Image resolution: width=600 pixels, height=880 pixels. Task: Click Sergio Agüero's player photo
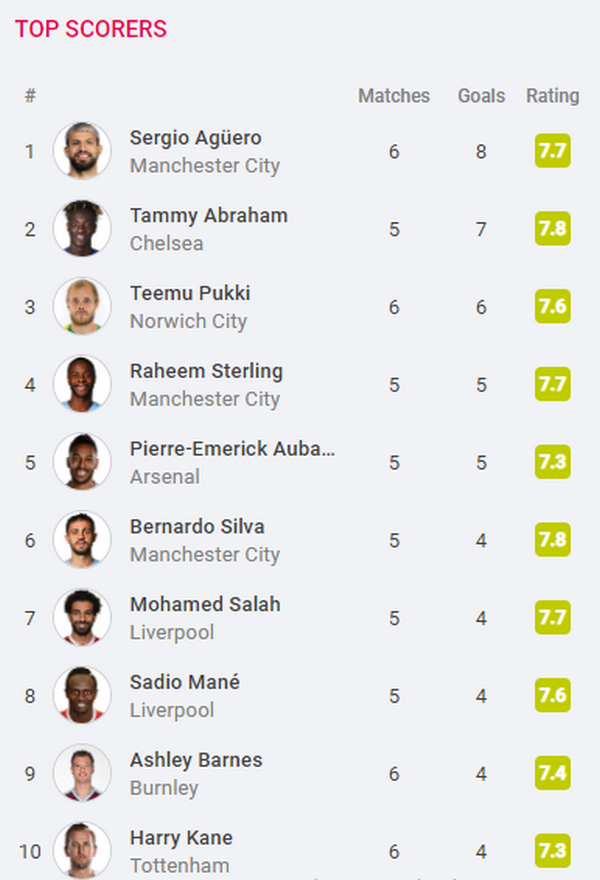pyautogui.click(x=82, y=151)
